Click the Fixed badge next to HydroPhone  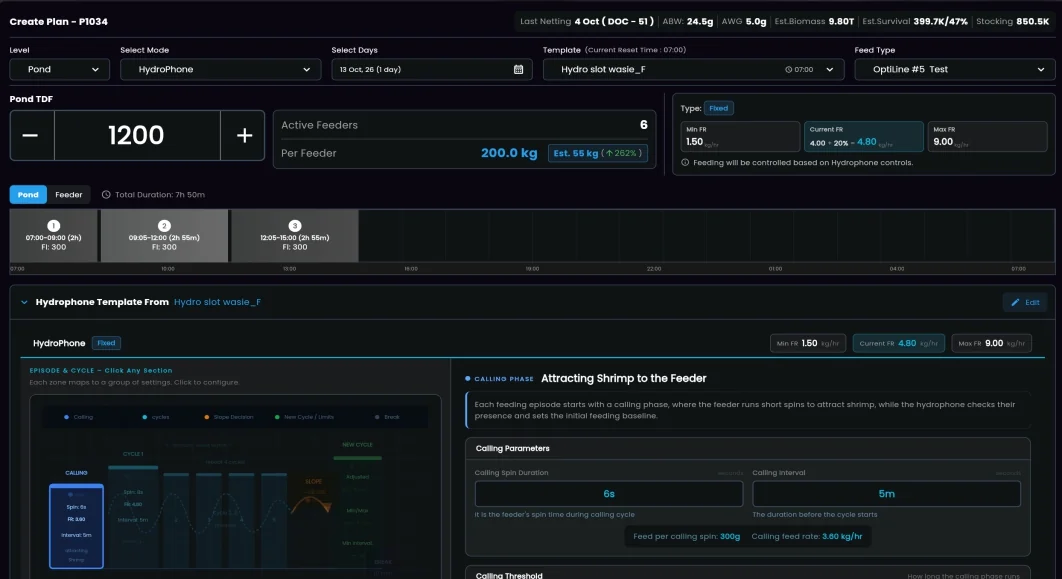coord(106,343)
